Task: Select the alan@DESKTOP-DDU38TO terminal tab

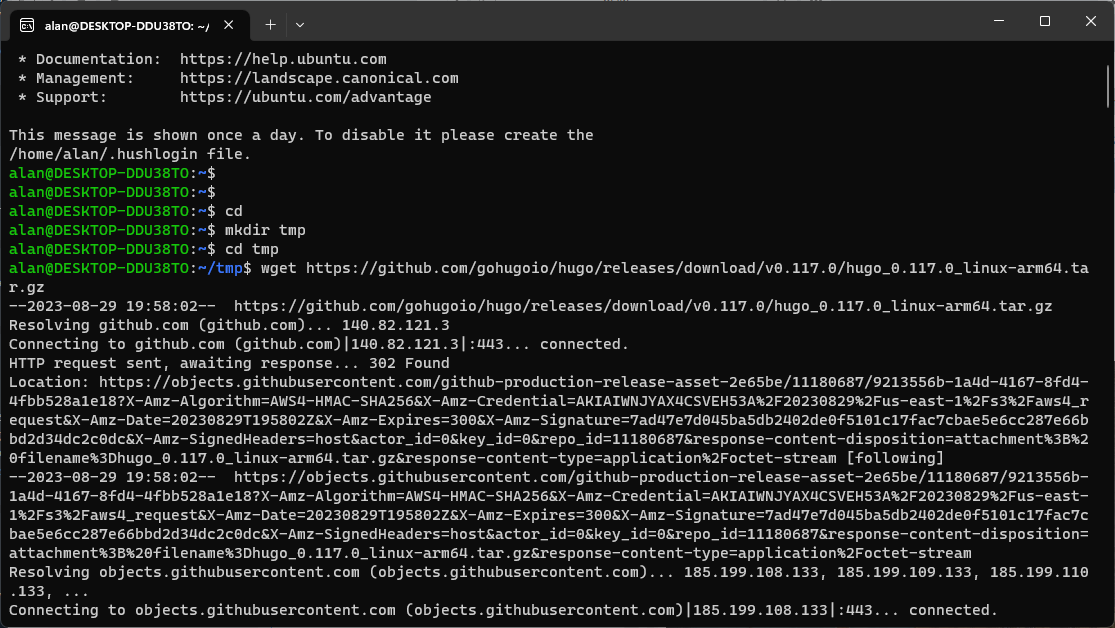Action: tap(129, 26)
